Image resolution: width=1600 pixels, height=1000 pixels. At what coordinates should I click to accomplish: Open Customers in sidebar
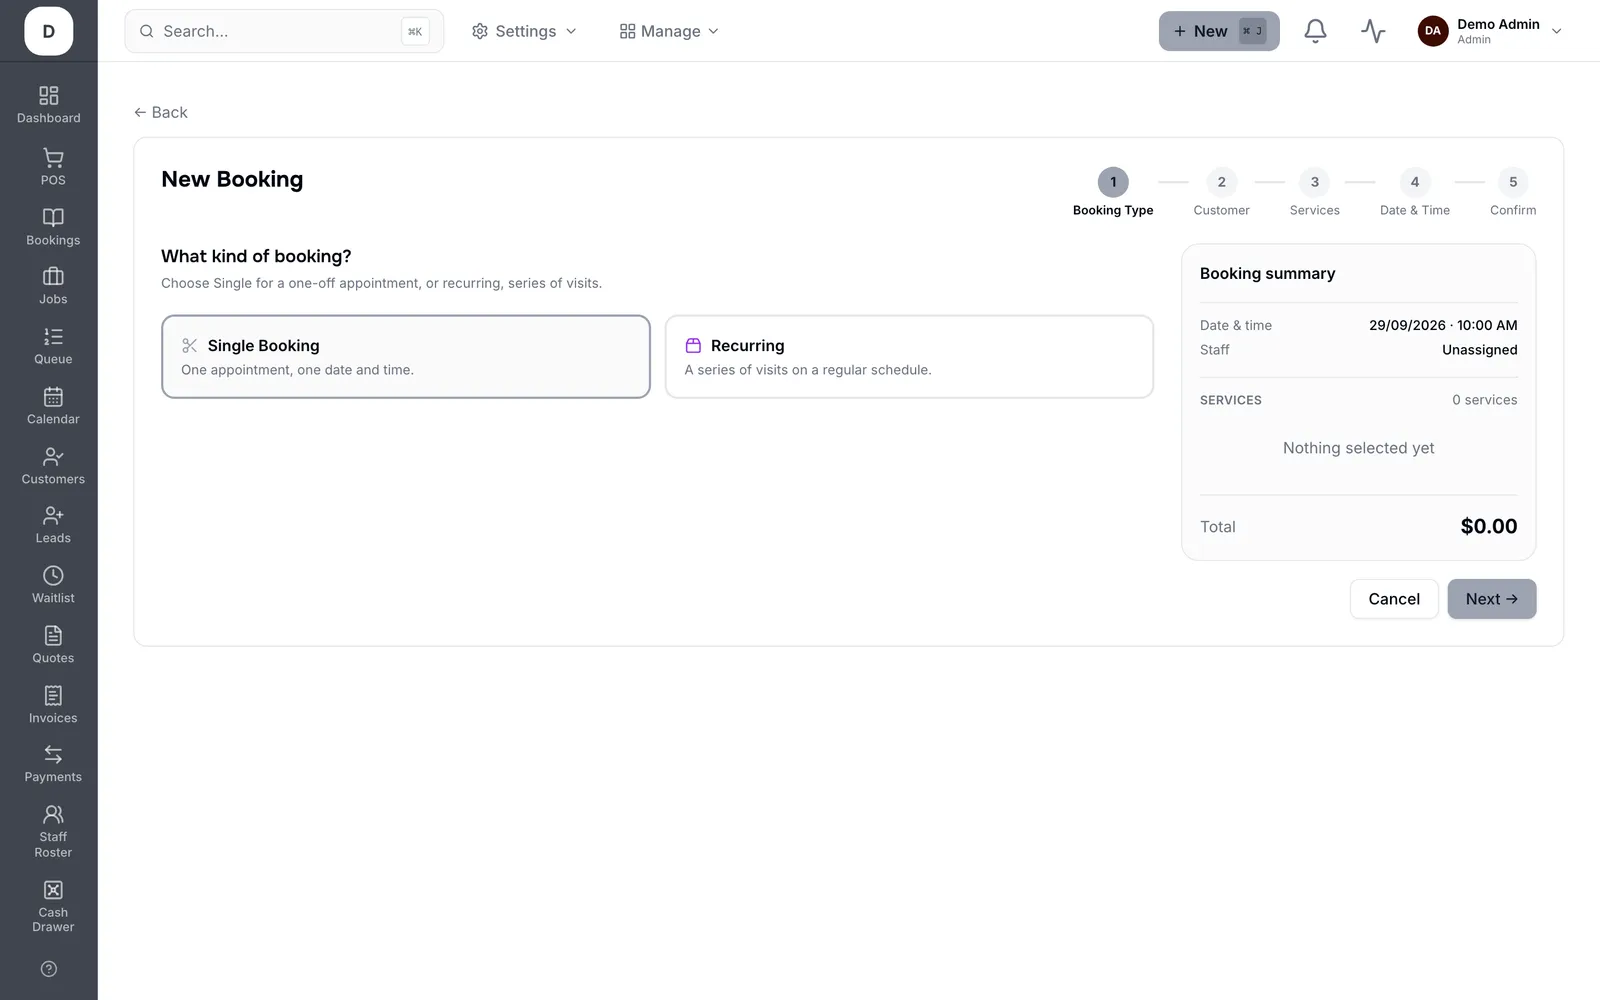point(53,466)
